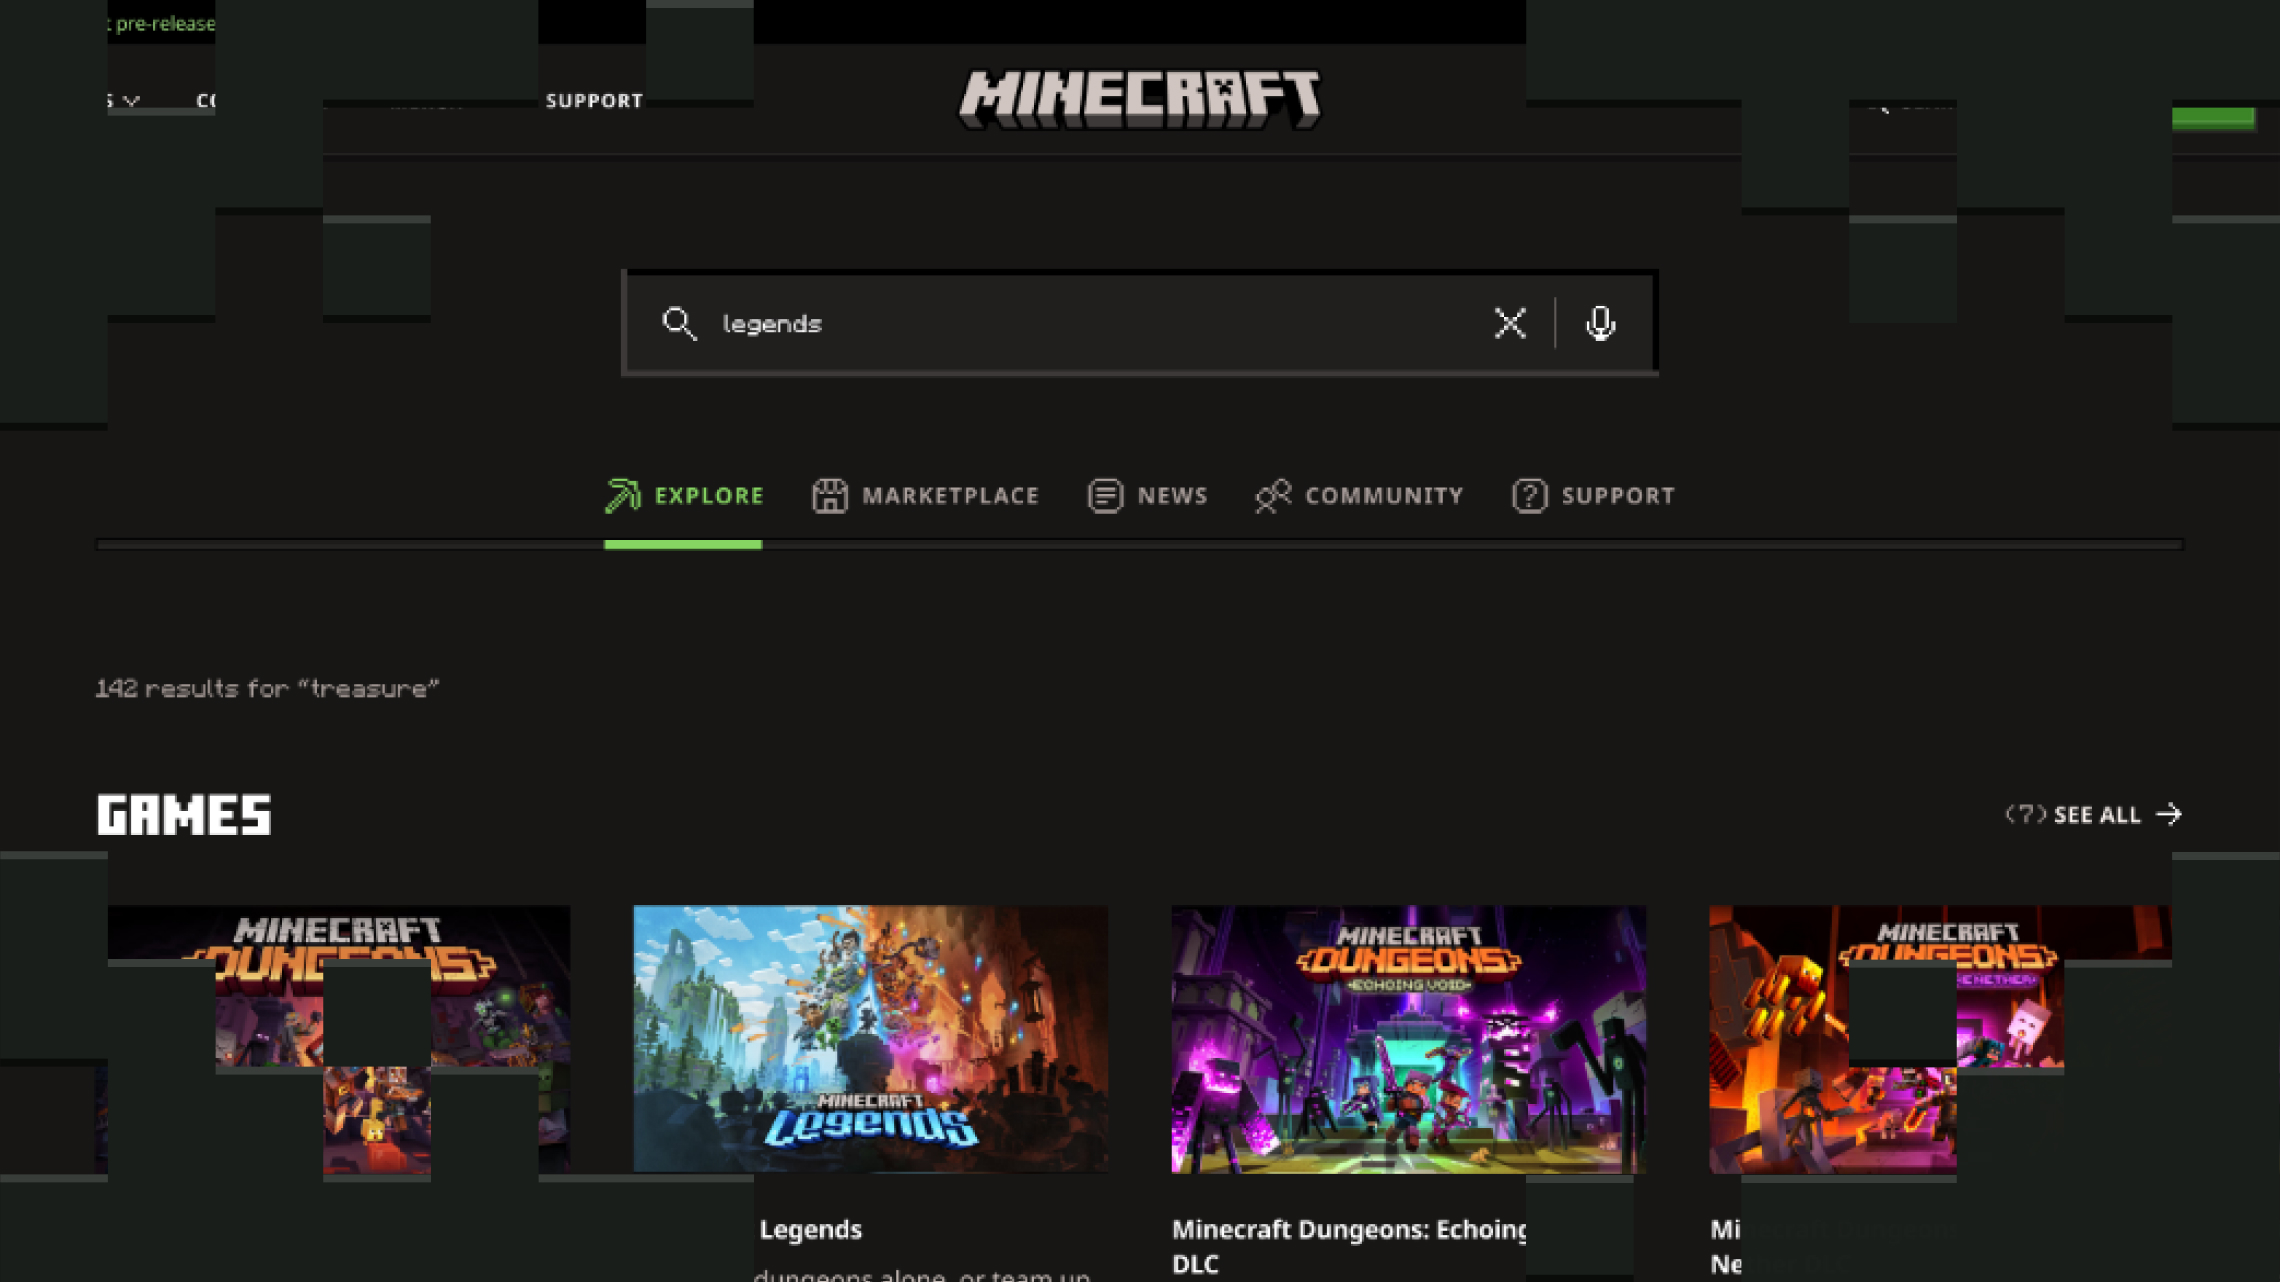Switch to the Marketplace tab
2280x1282 pixels.
pos(949,495)
